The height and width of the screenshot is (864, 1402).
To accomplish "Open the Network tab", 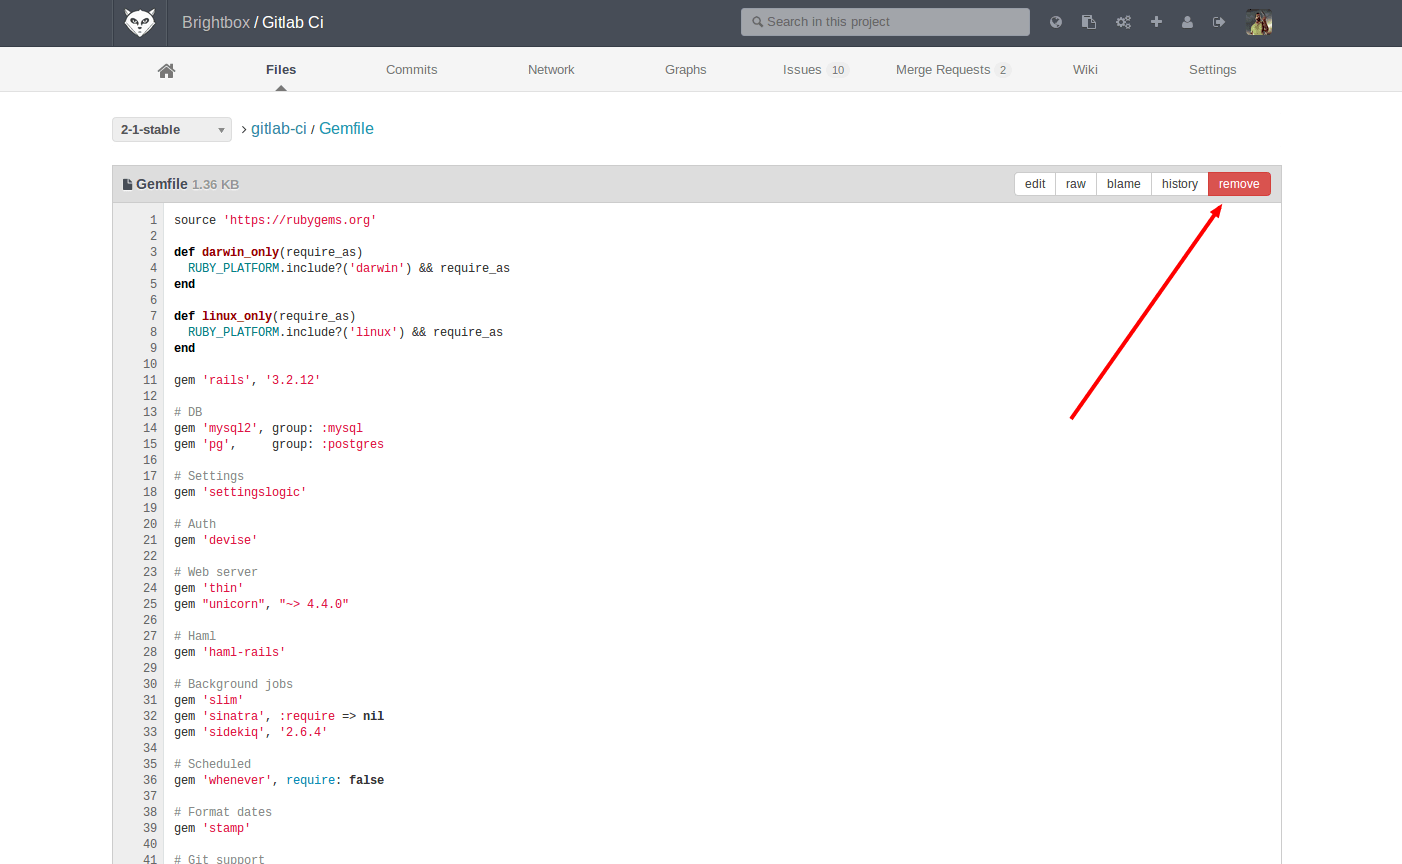I will click(551, 70).
